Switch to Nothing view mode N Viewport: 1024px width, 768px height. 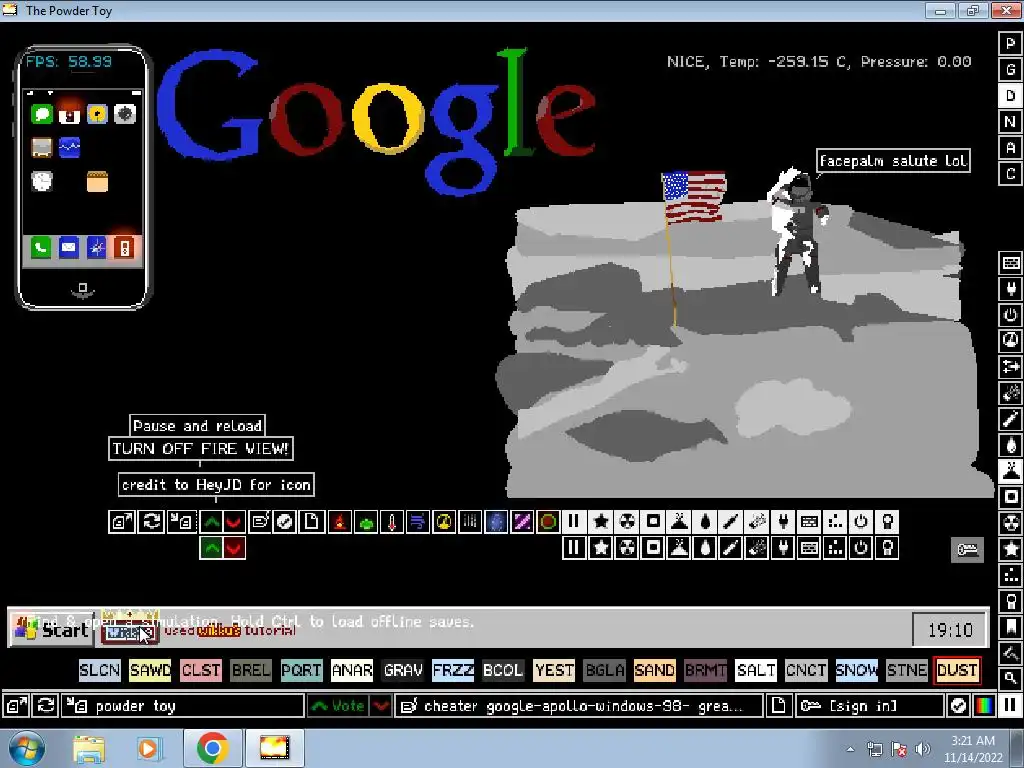coord(1010,121)
